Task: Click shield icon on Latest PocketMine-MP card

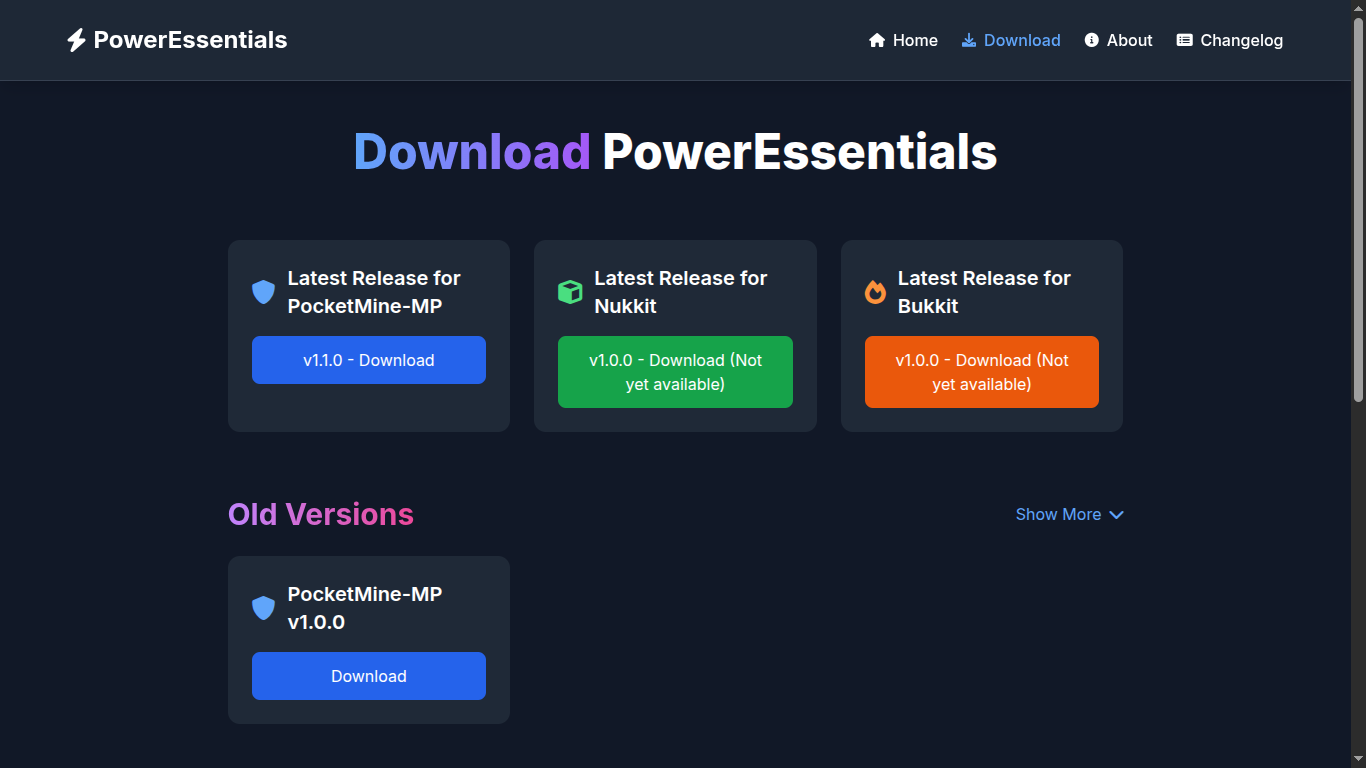Action: [x=263, y=292]
